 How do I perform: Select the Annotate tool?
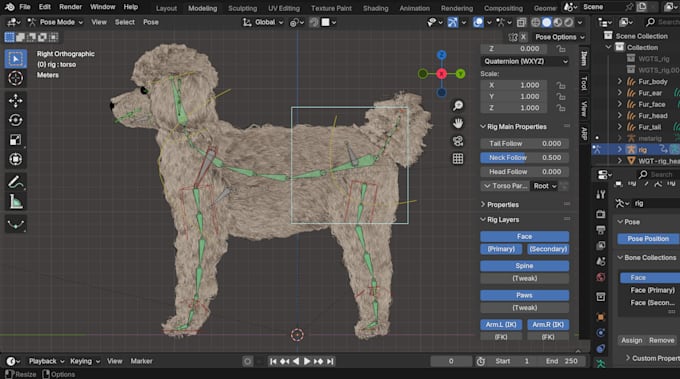[16, 182]
